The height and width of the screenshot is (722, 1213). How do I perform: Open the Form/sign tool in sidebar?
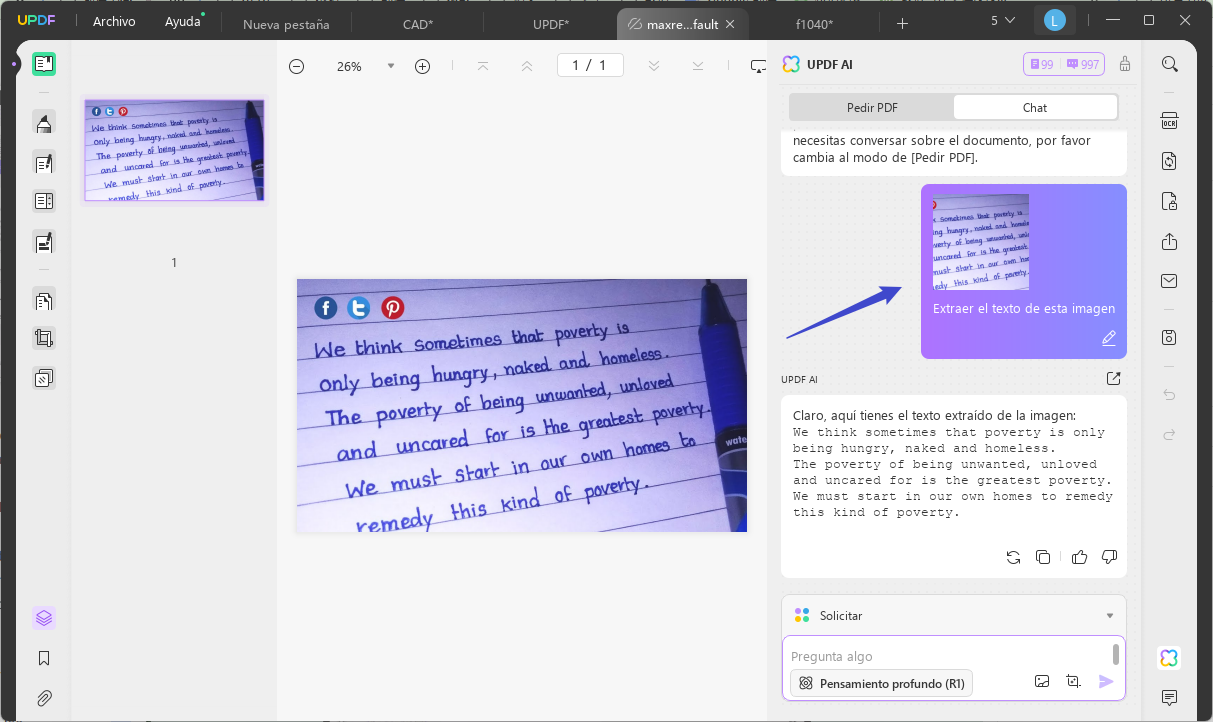click(43, 241)
